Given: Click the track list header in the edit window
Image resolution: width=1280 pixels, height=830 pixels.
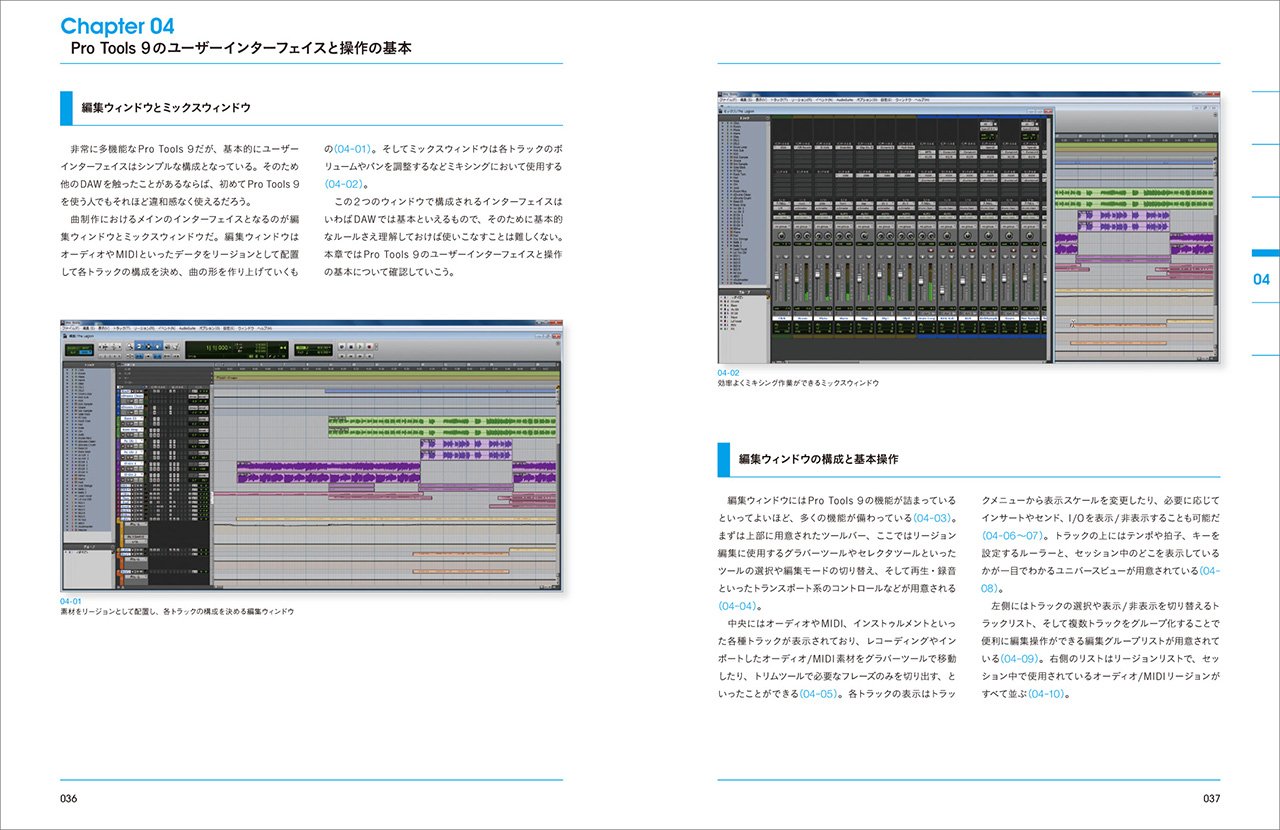Looking at the screenshot, I should [x=89, y=365].
